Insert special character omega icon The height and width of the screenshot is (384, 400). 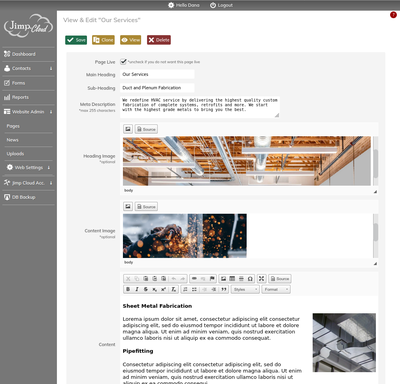(x=250, y=279)
